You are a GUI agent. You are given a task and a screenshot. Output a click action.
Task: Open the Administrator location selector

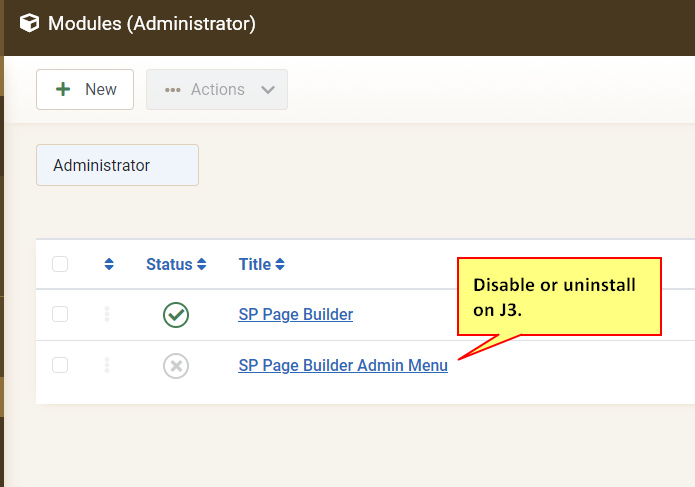pyautogui.click(x=117, y=165)
